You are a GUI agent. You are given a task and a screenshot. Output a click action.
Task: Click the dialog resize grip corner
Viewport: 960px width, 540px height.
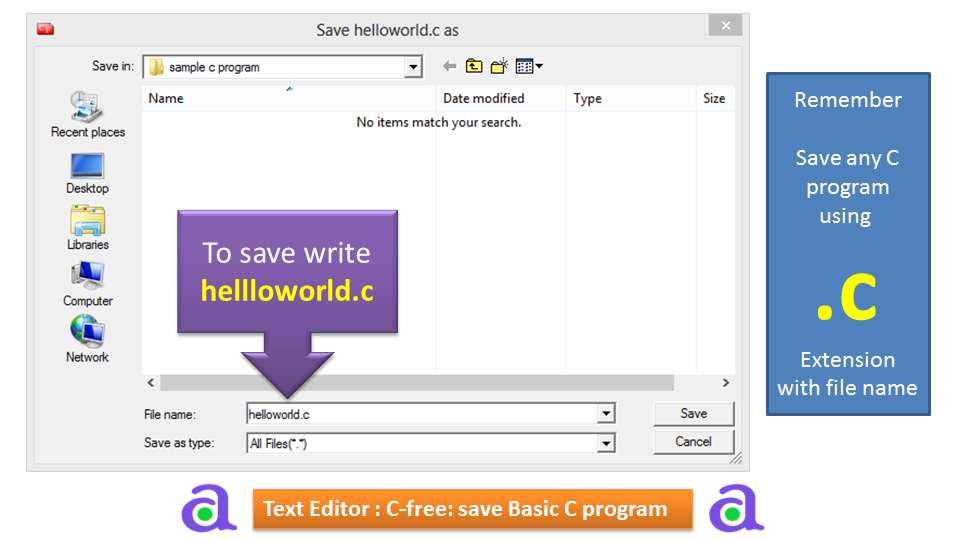coord(736,458)
